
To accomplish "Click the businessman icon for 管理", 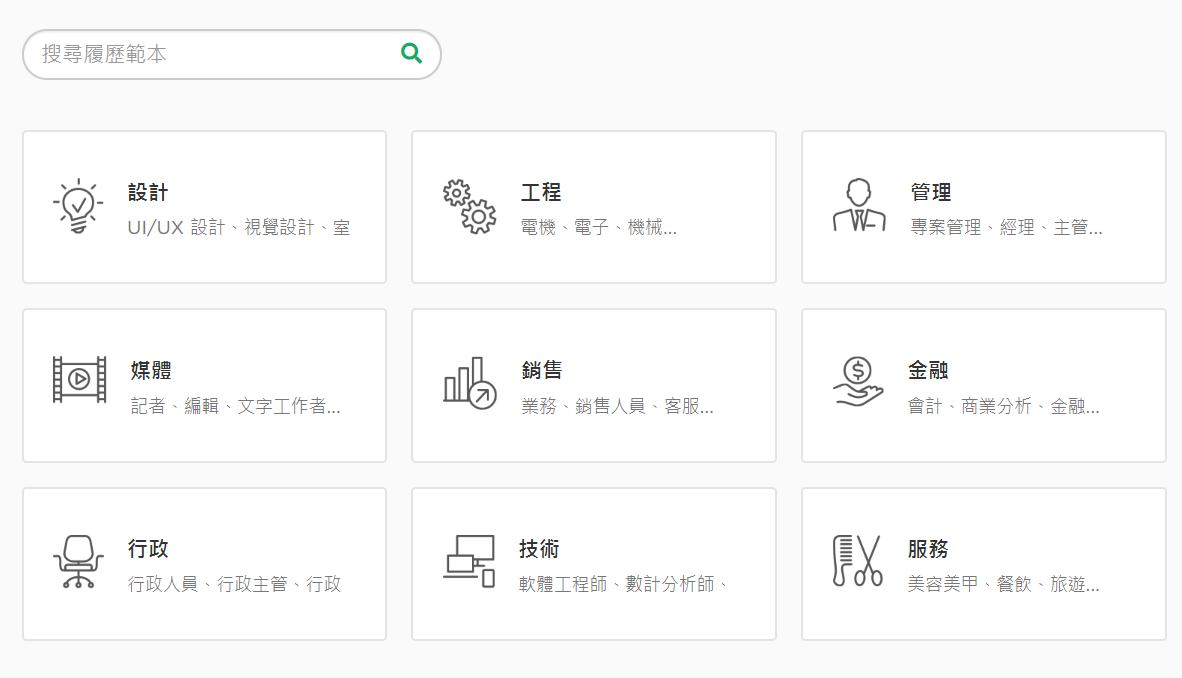I will 859,205.
